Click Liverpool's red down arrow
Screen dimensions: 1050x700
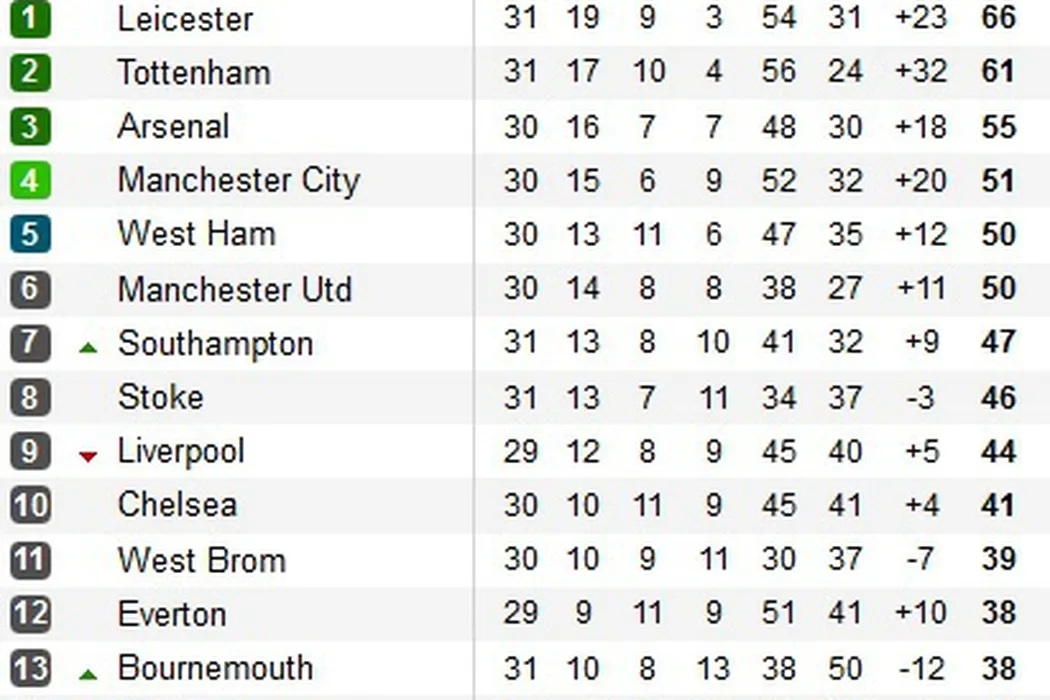click(x=88, y=456)
